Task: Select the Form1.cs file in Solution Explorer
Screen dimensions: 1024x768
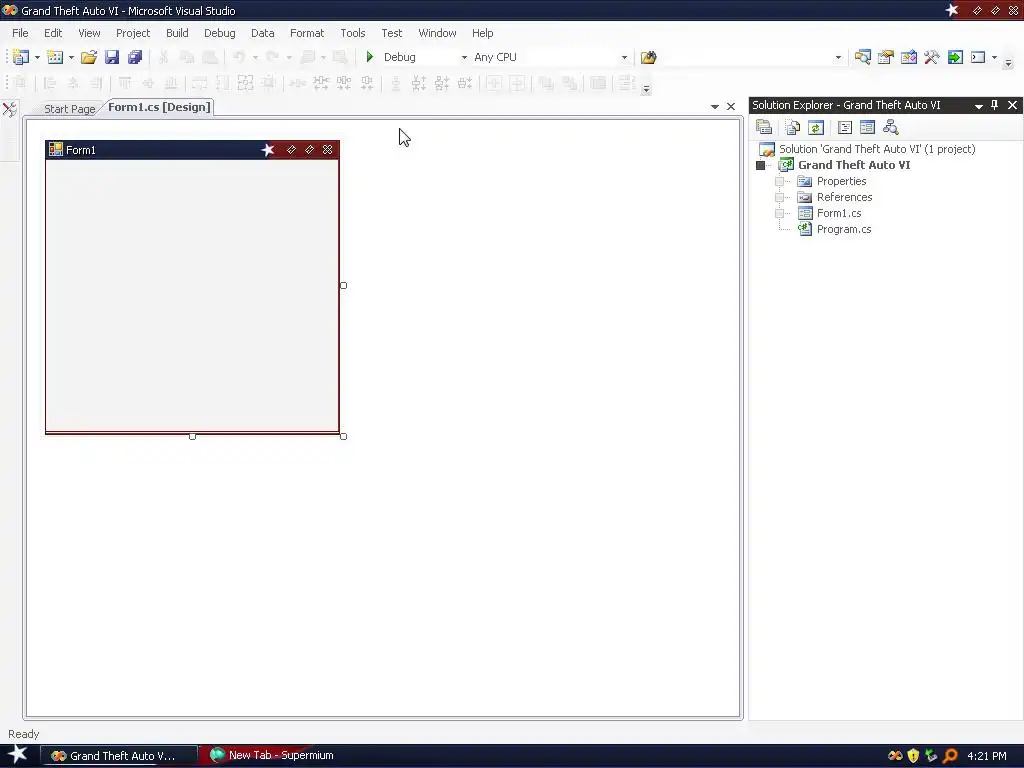Action: click(x=839, y=214)
